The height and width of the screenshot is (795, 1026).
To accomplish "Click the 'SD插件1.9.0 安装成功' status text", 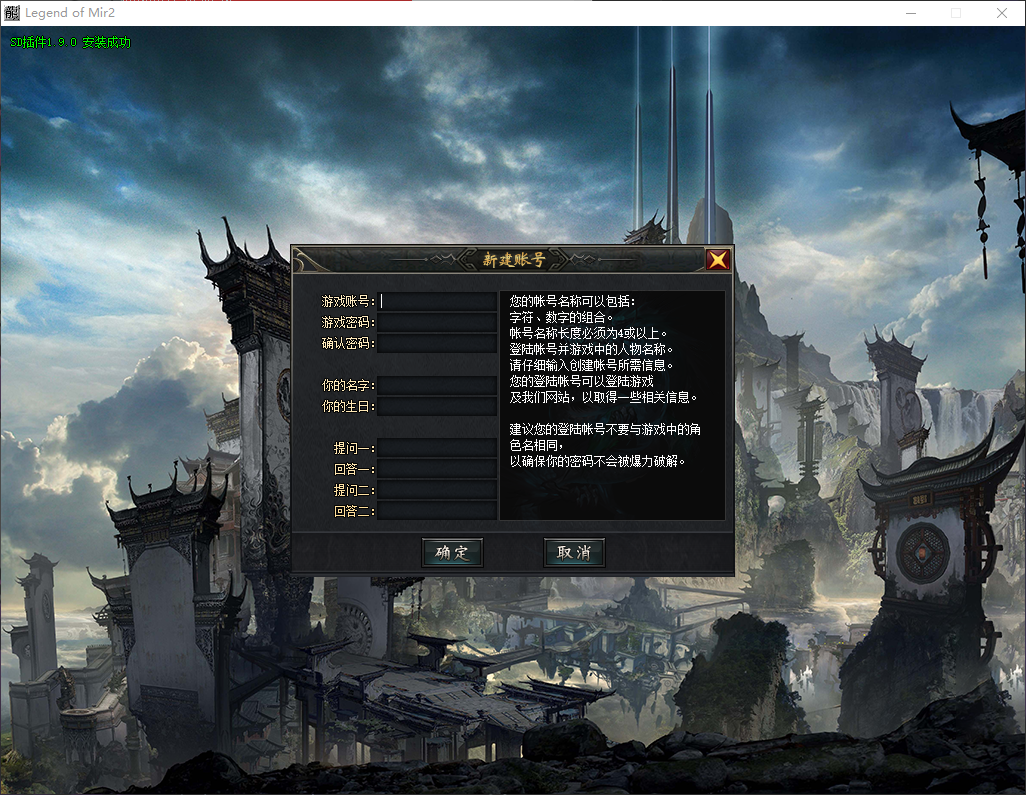I will tap(71, 43).
